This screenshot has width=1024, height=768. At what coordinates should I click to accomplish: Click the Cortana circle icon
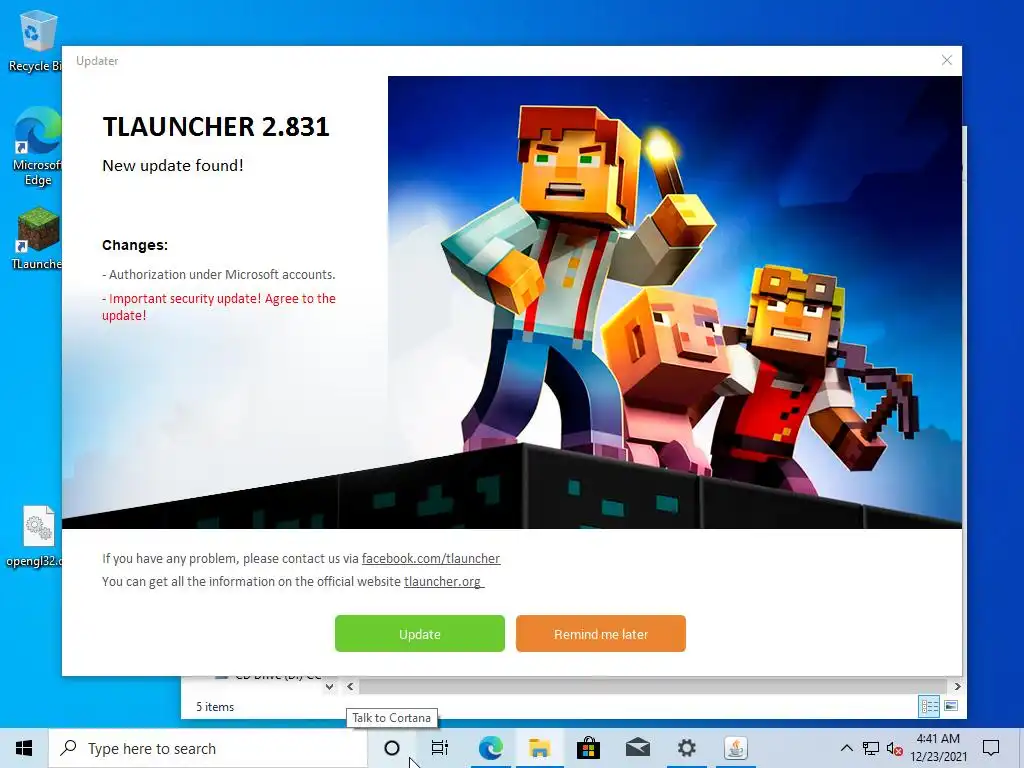[391, 748]
